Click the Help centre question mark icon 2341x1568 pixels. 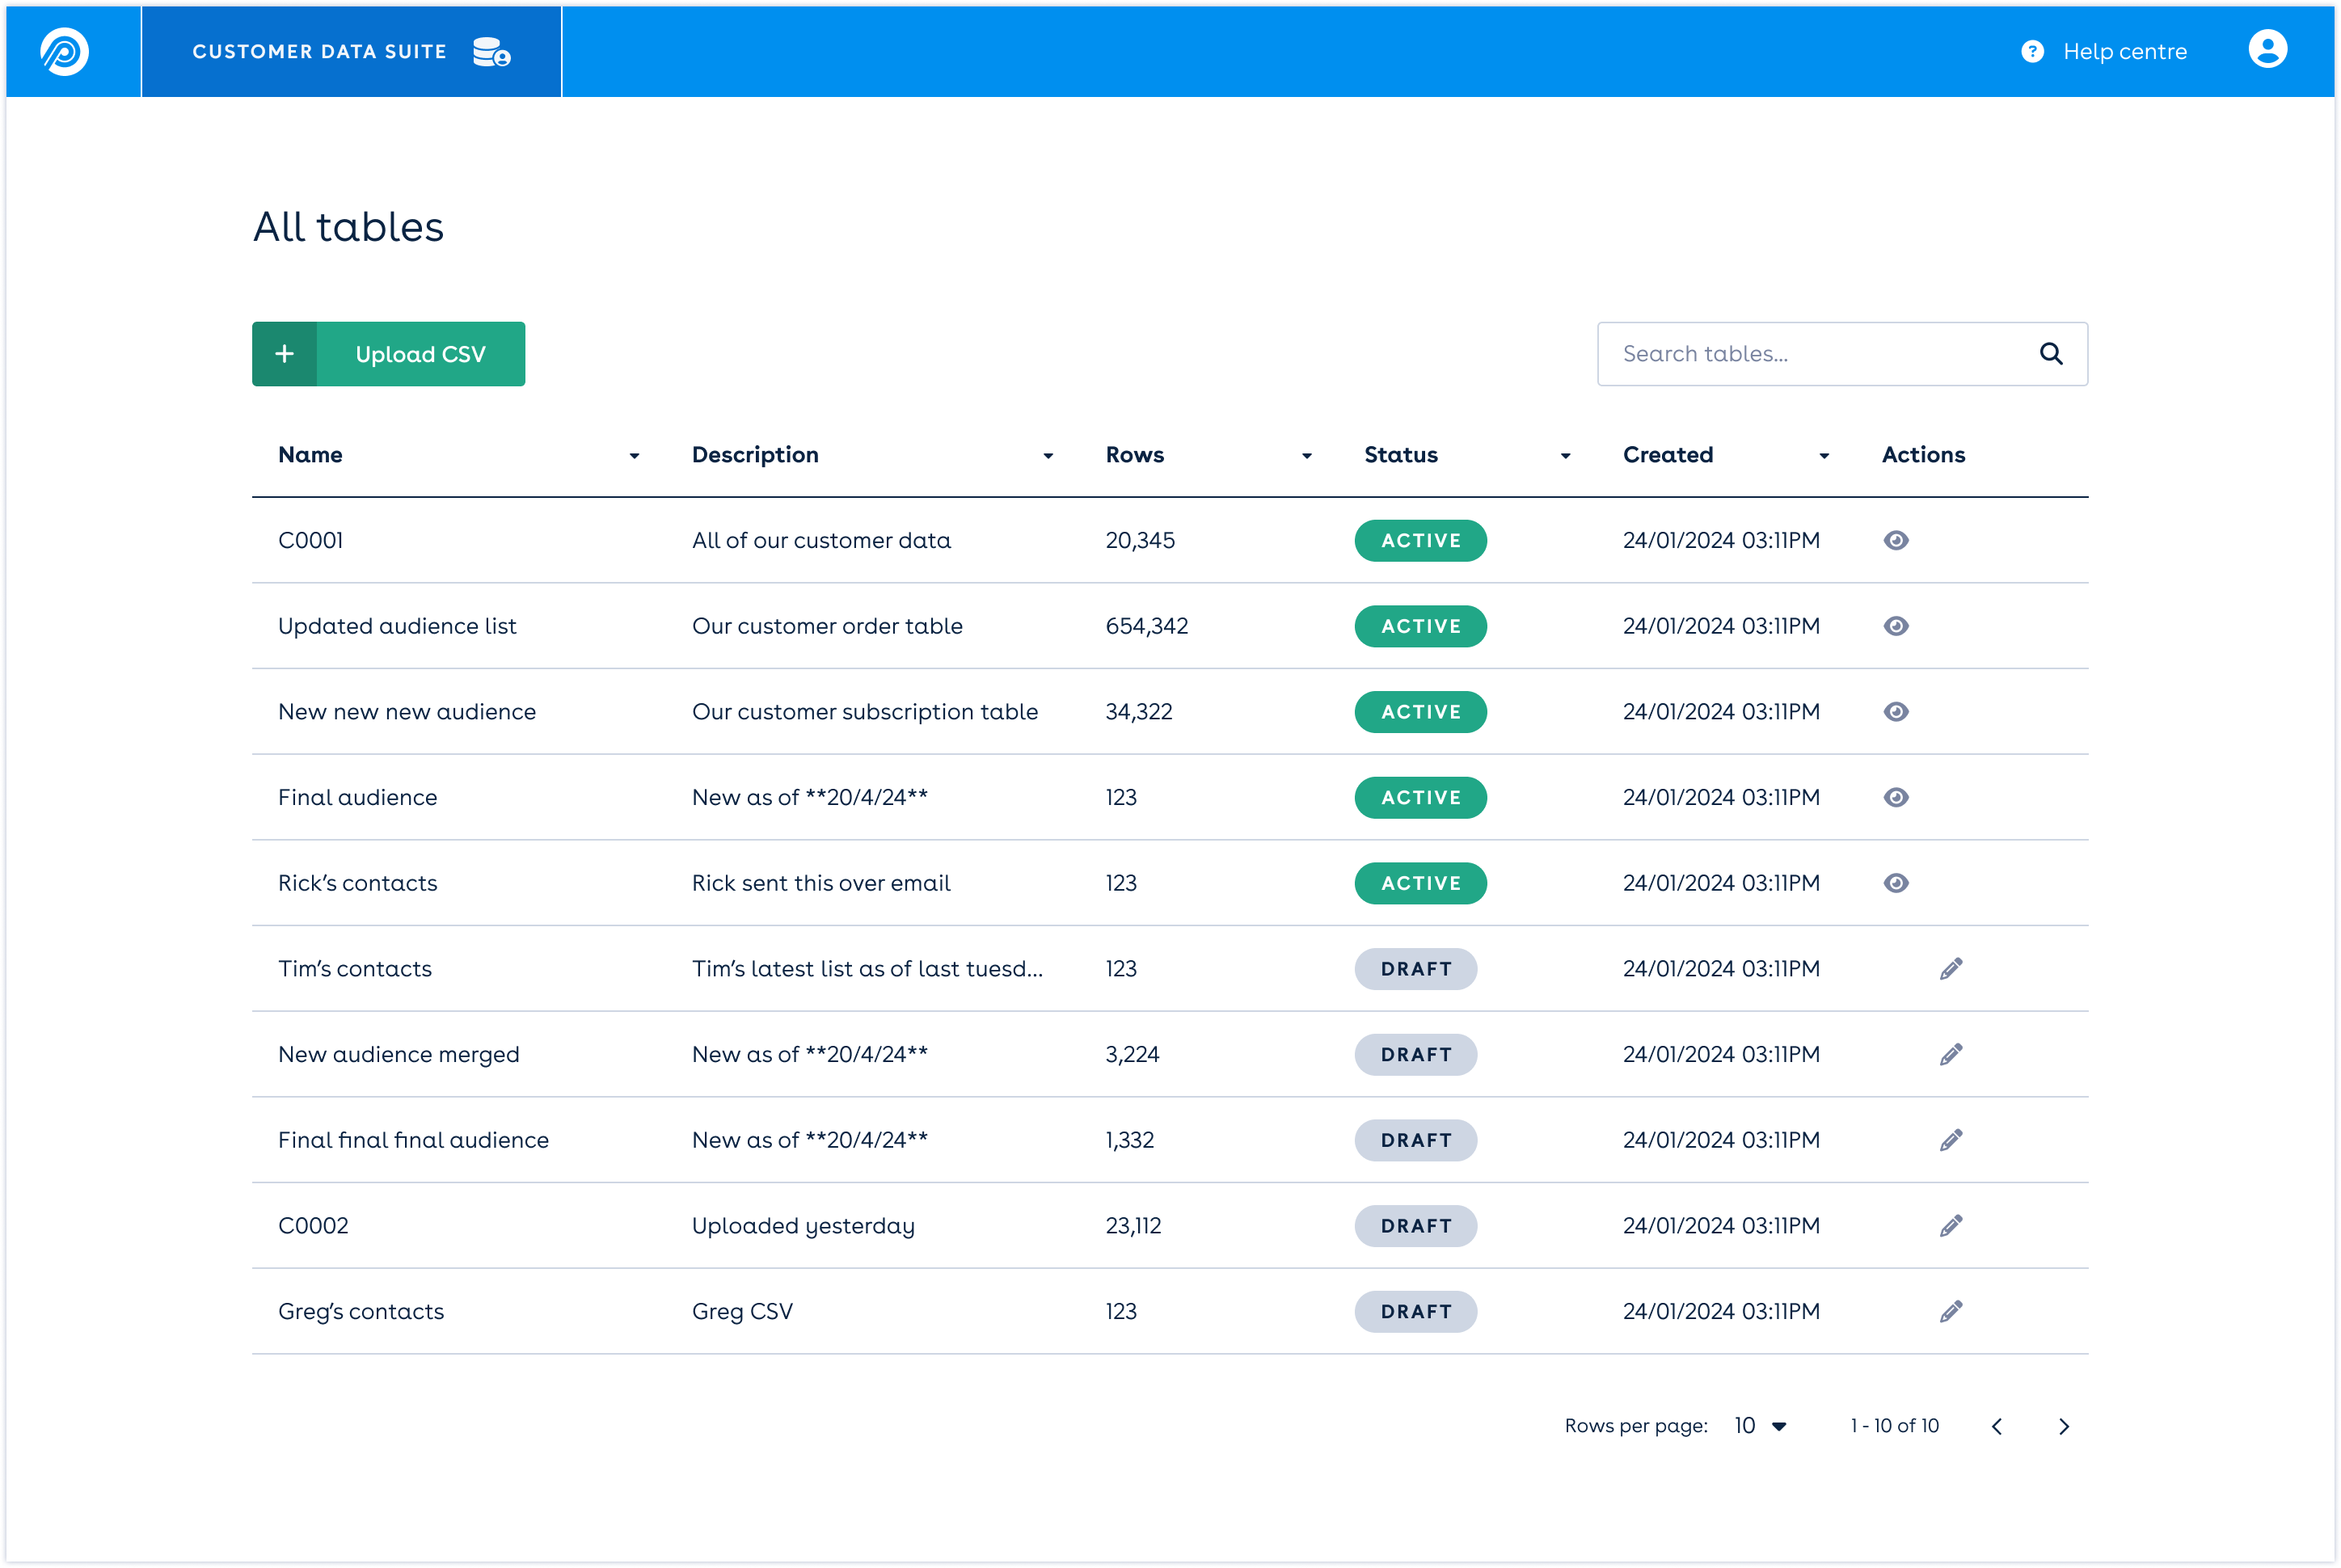coord(2032,51)
